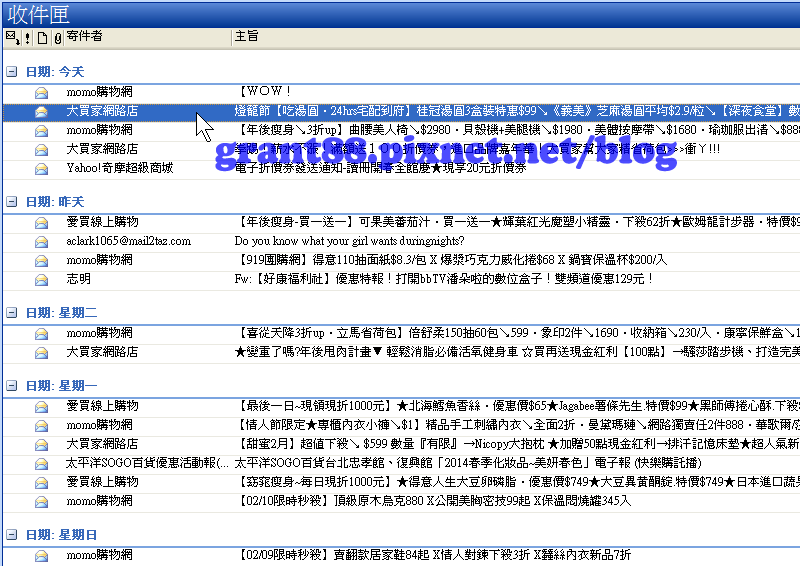Image resolution: width=800 pixels, height=566 pixels.
Task: Select the 日期: 星期一 group header text
Action: point(61,386)
